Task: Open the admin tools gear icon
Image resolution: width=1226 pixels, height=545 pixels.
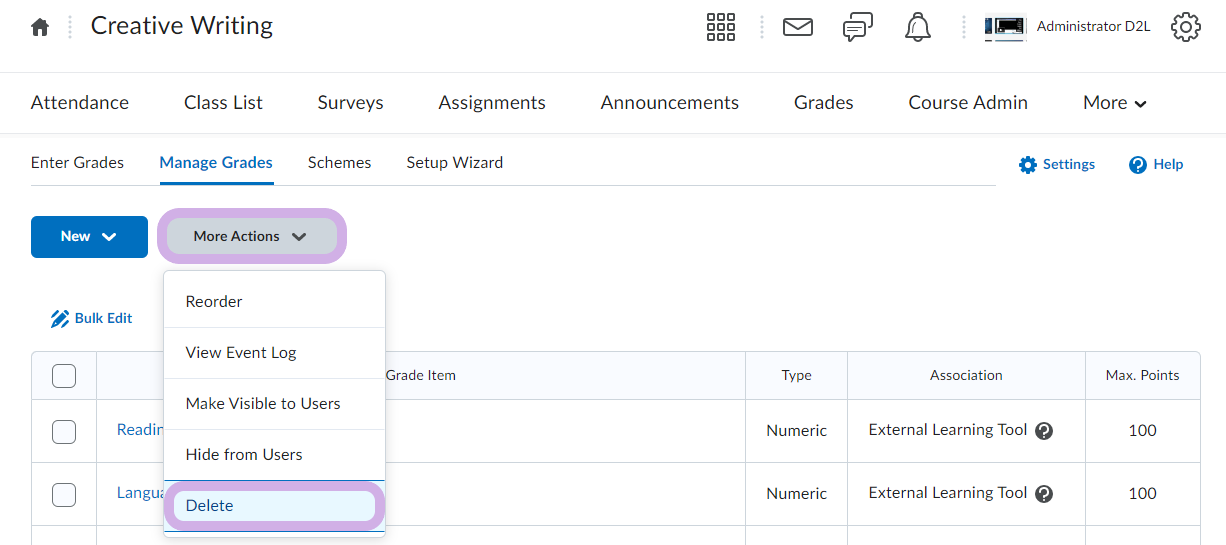Action: click(x=1185, y=27)
